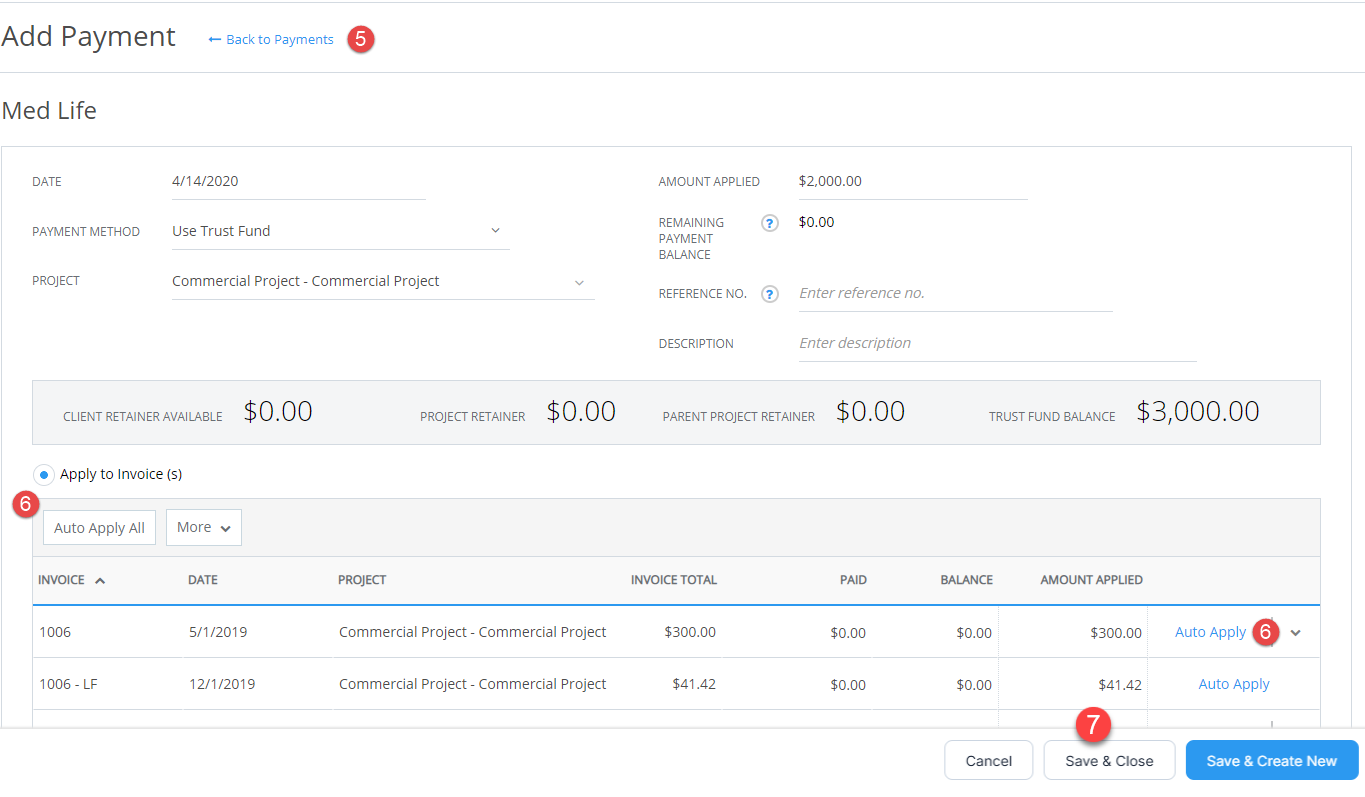Image resolution: width=1365 pixels, height=797 pixels.
Task: Expand the More dropdown button
Action: 204,528
